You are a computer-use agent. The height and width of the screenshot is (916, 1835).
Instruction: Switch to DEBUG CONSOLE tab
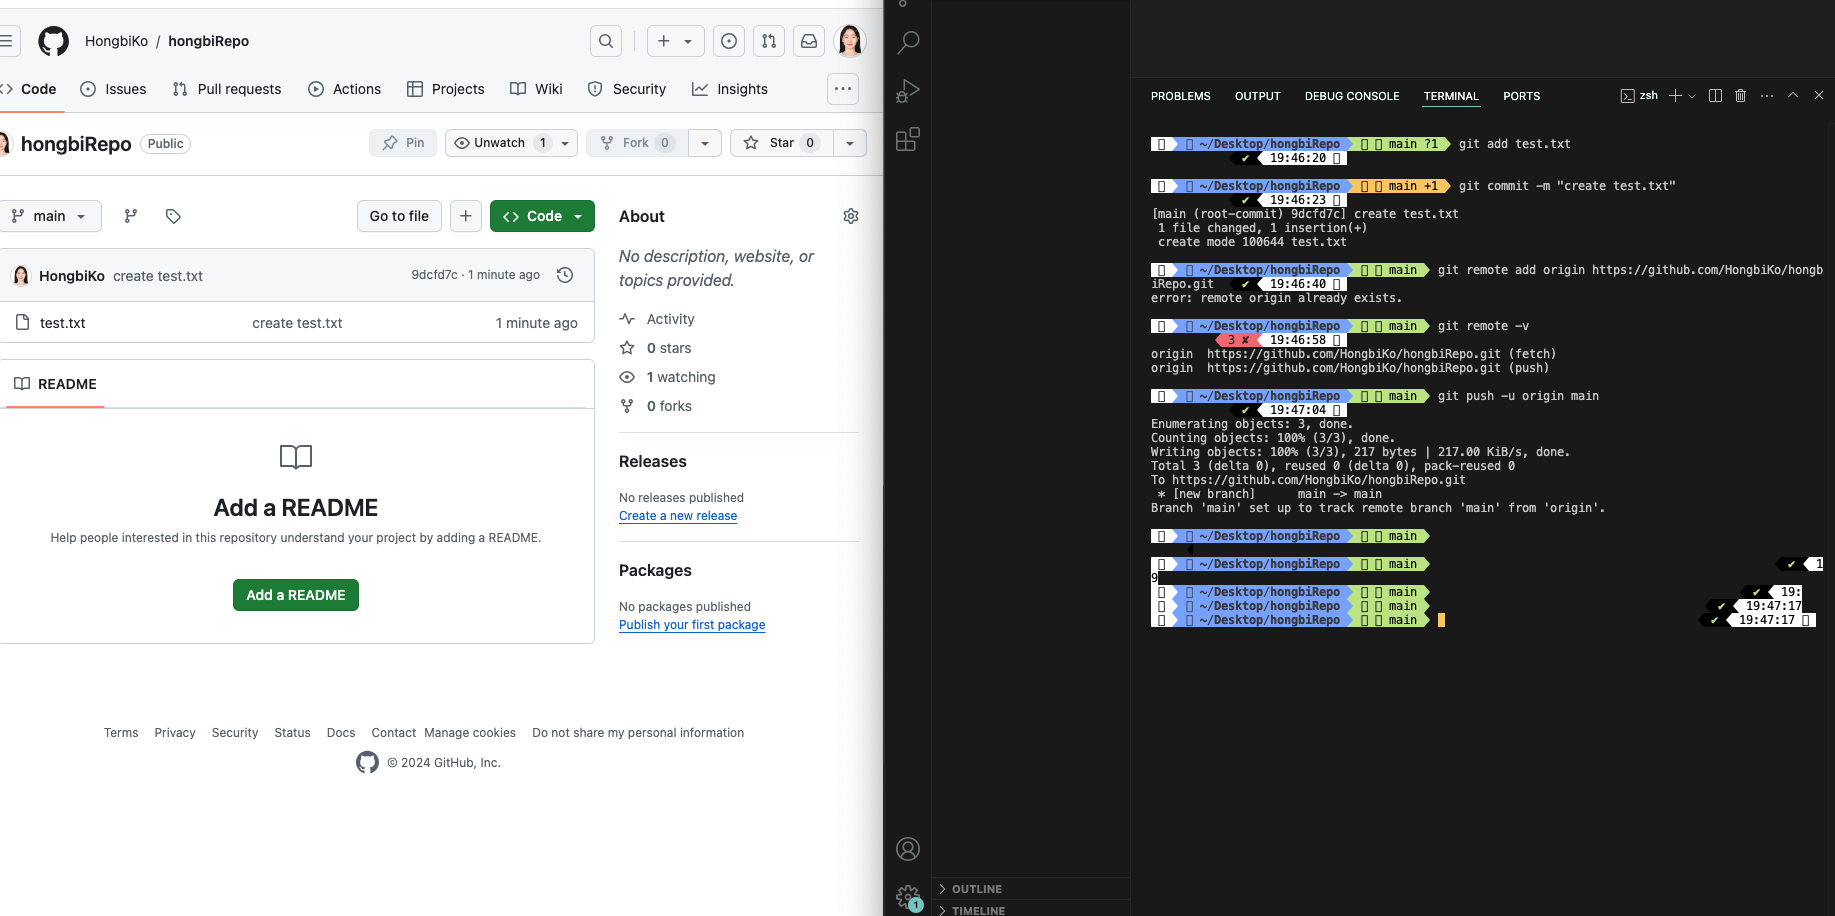click(1352, 96)
